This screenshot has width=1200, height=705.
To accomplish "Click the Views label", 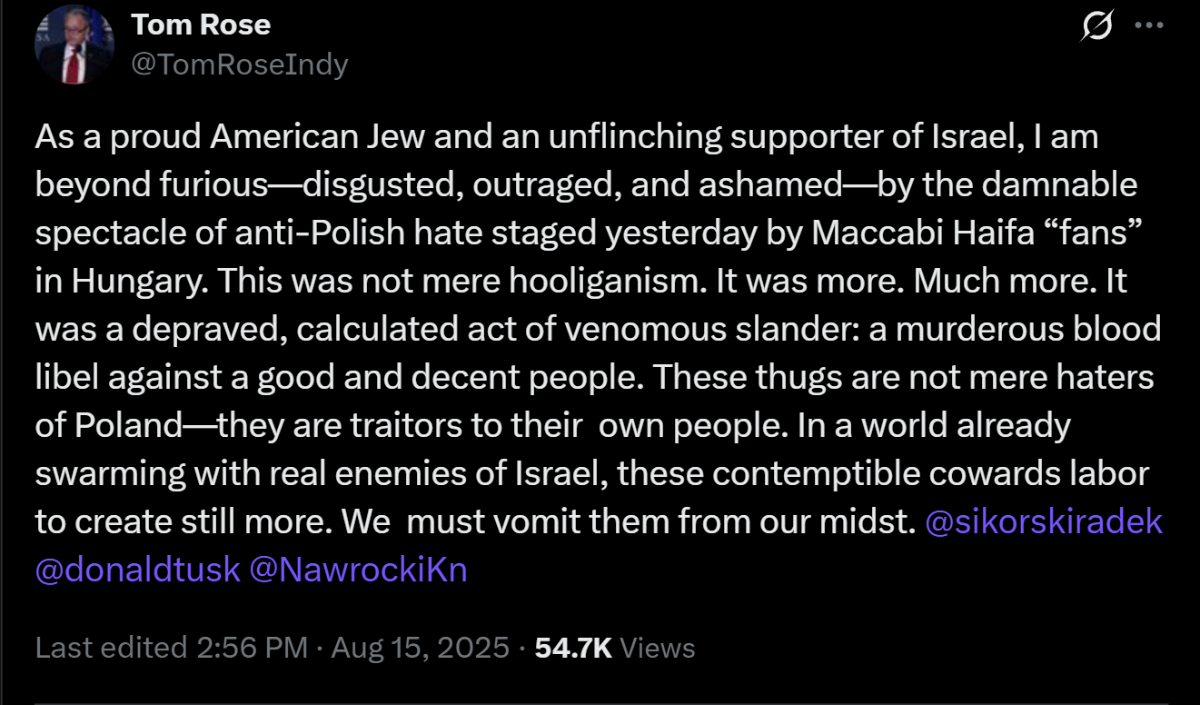I will 657,647.
